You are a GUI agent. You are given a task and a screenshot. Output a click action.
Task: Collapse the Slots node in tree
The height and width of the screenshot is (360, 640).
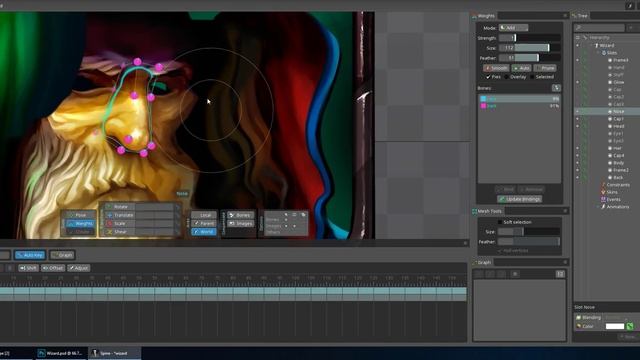(599, 53)
